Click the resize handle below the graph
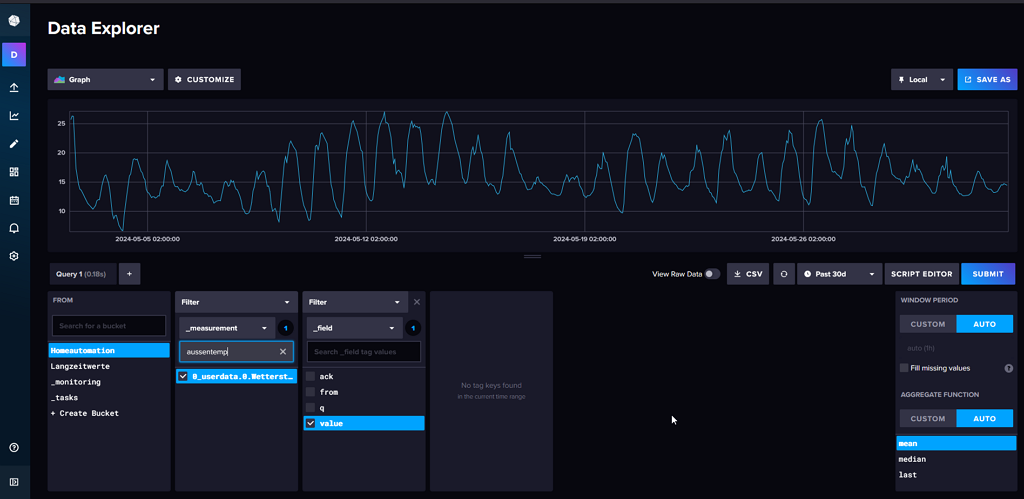Screen dimensions: 1024x499 (x=532, y=257)
